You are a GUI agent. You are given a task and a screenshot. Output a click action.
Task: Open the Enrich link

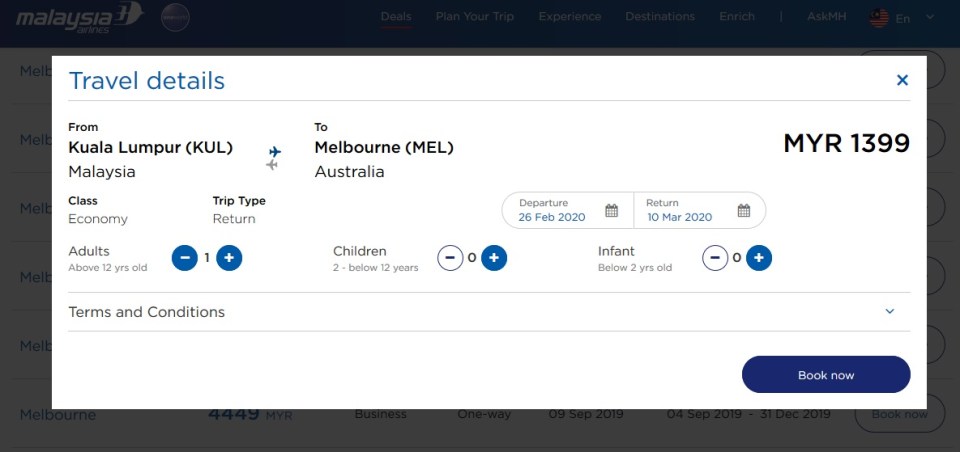coord(737,17)
